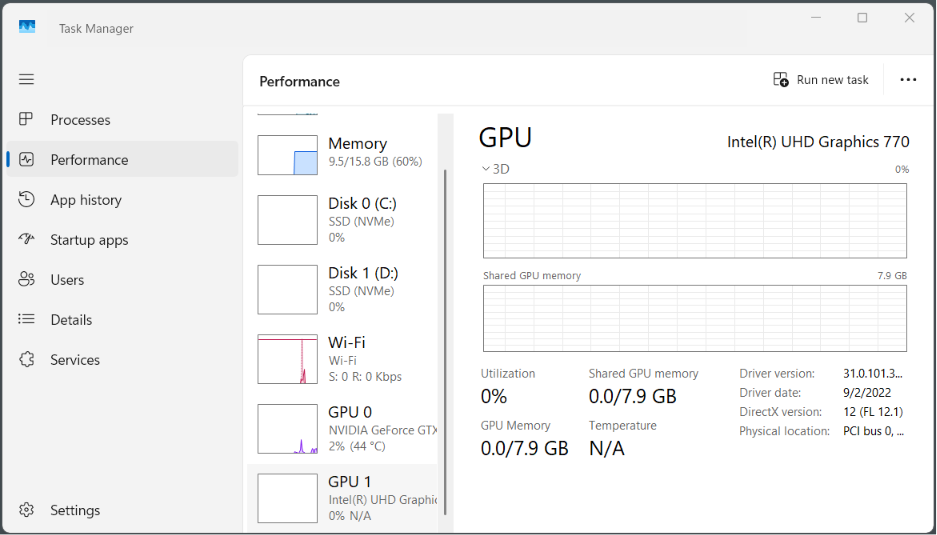This screenshot has height=535, width=937.
Task: Click the Run new task button
Action: tap(821, 80)
